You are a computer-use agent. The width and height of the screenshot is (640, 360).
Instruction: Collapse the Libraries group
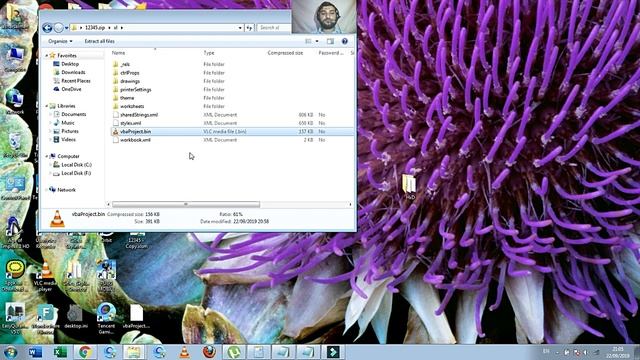pos(47,106)
